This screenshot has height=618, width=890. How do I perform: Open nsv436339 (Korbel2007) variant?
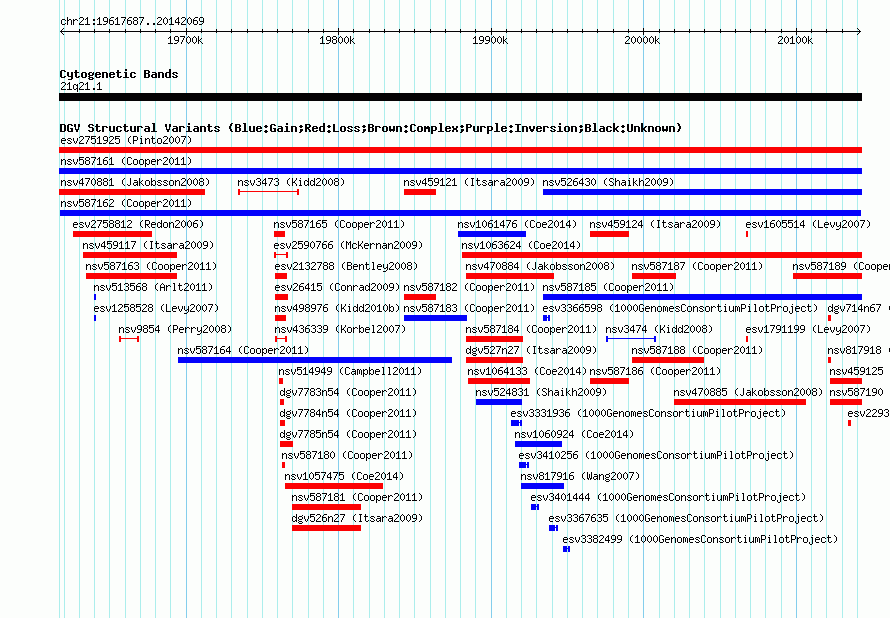click(x=340, y=329)
